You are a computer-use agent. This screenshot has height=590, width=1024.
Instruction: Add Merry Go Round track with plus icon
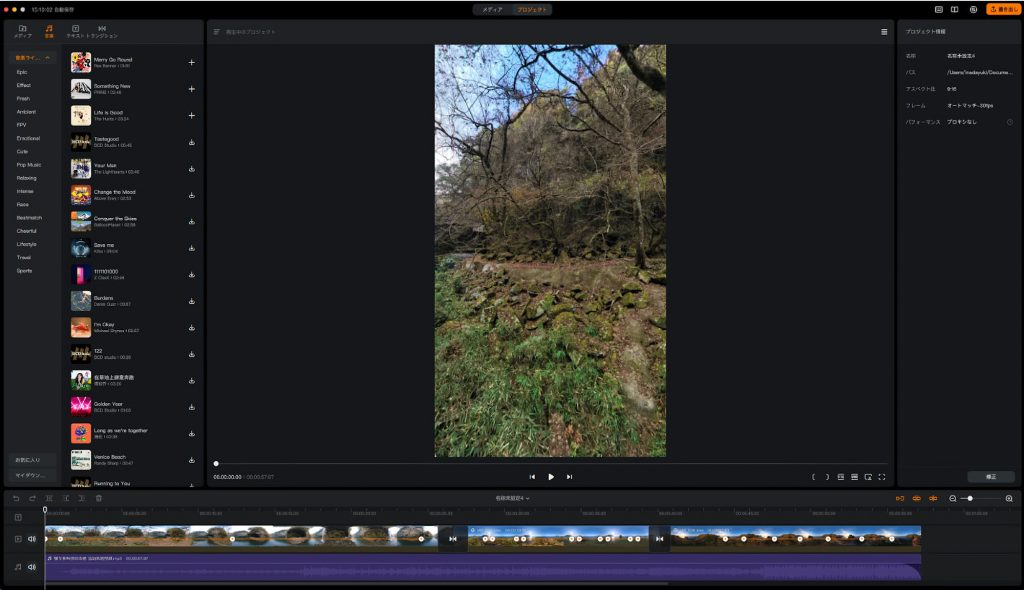[191, 62]
